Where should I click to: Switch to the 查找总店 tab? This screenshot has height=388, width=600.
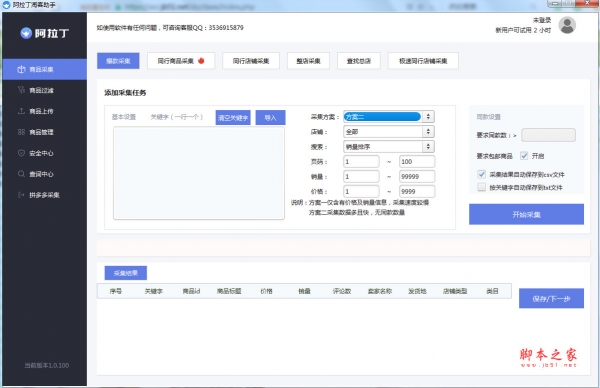click(359, 61)
